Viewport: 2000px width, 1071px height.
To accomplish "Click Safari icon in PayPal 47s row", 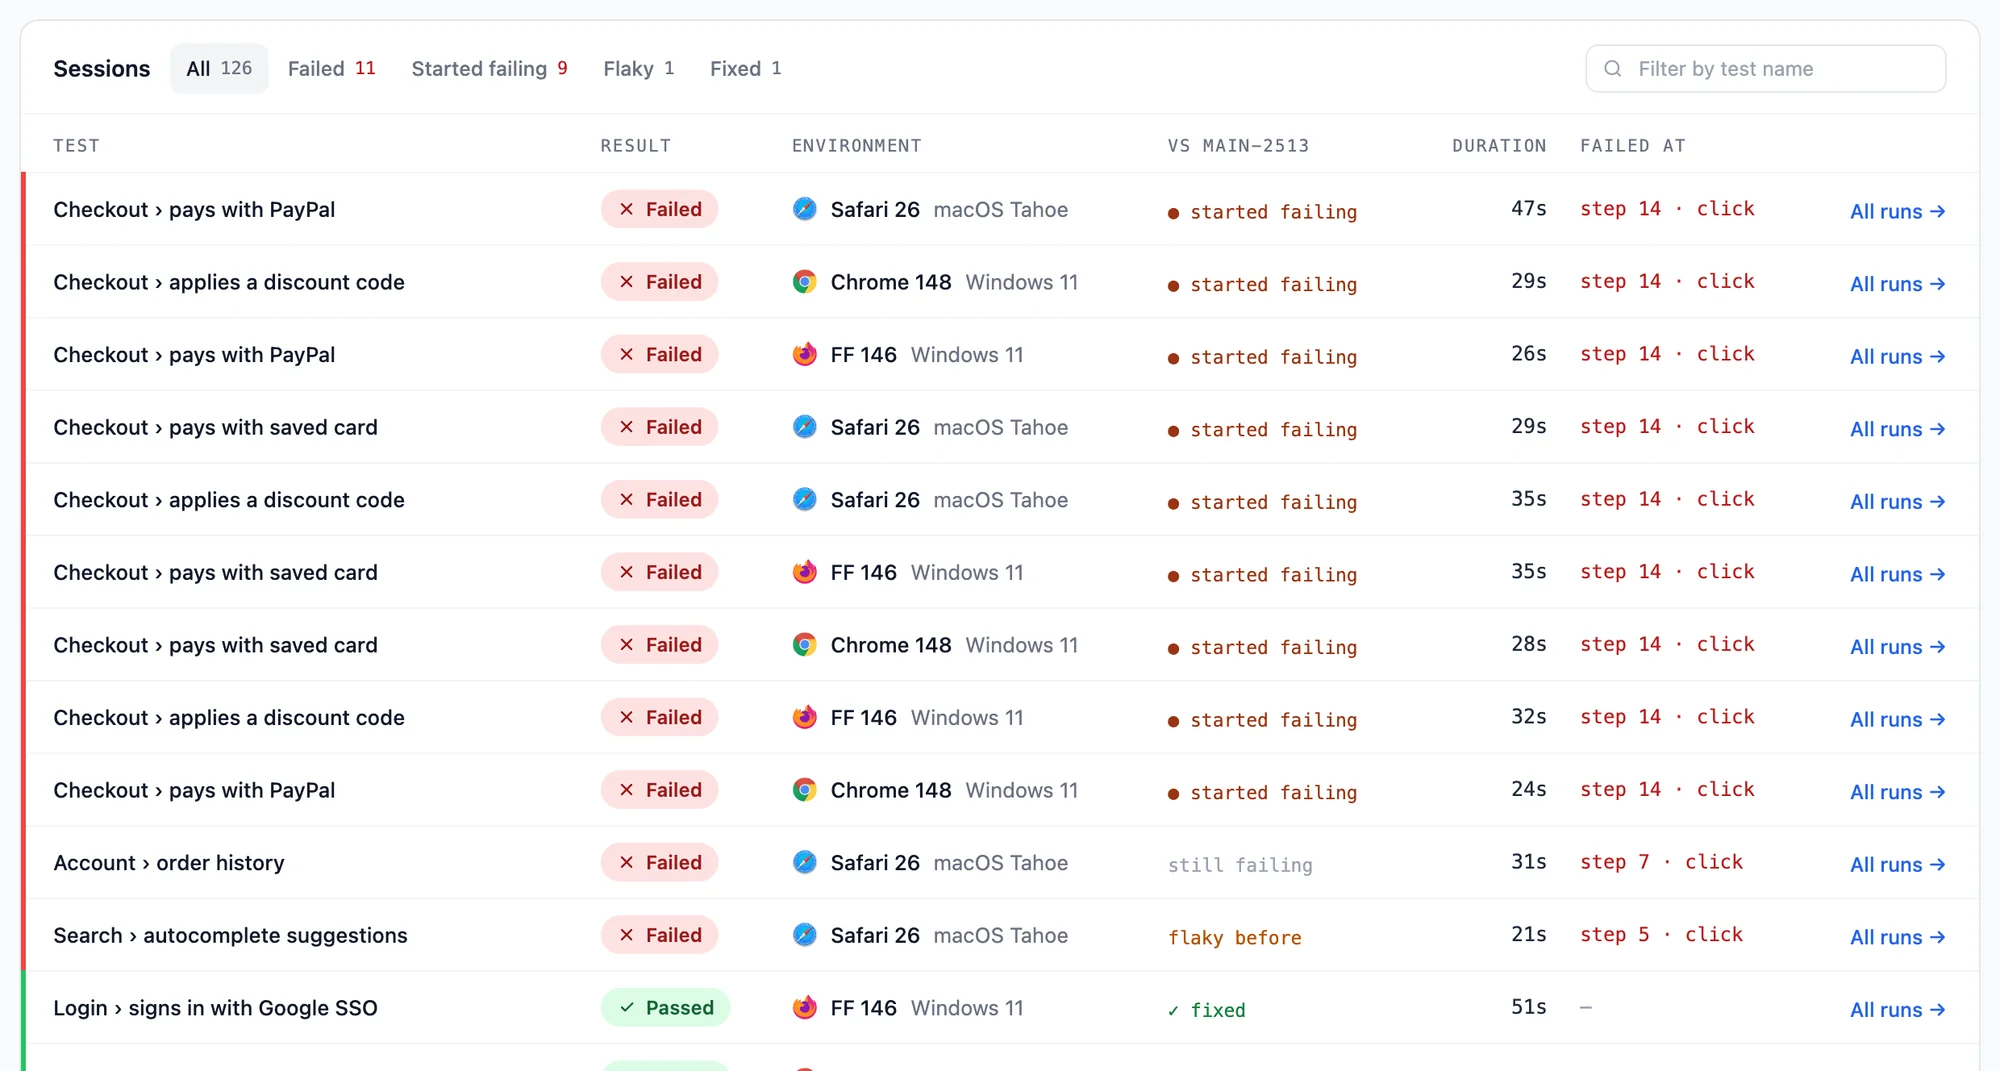I will click(805, 209).
